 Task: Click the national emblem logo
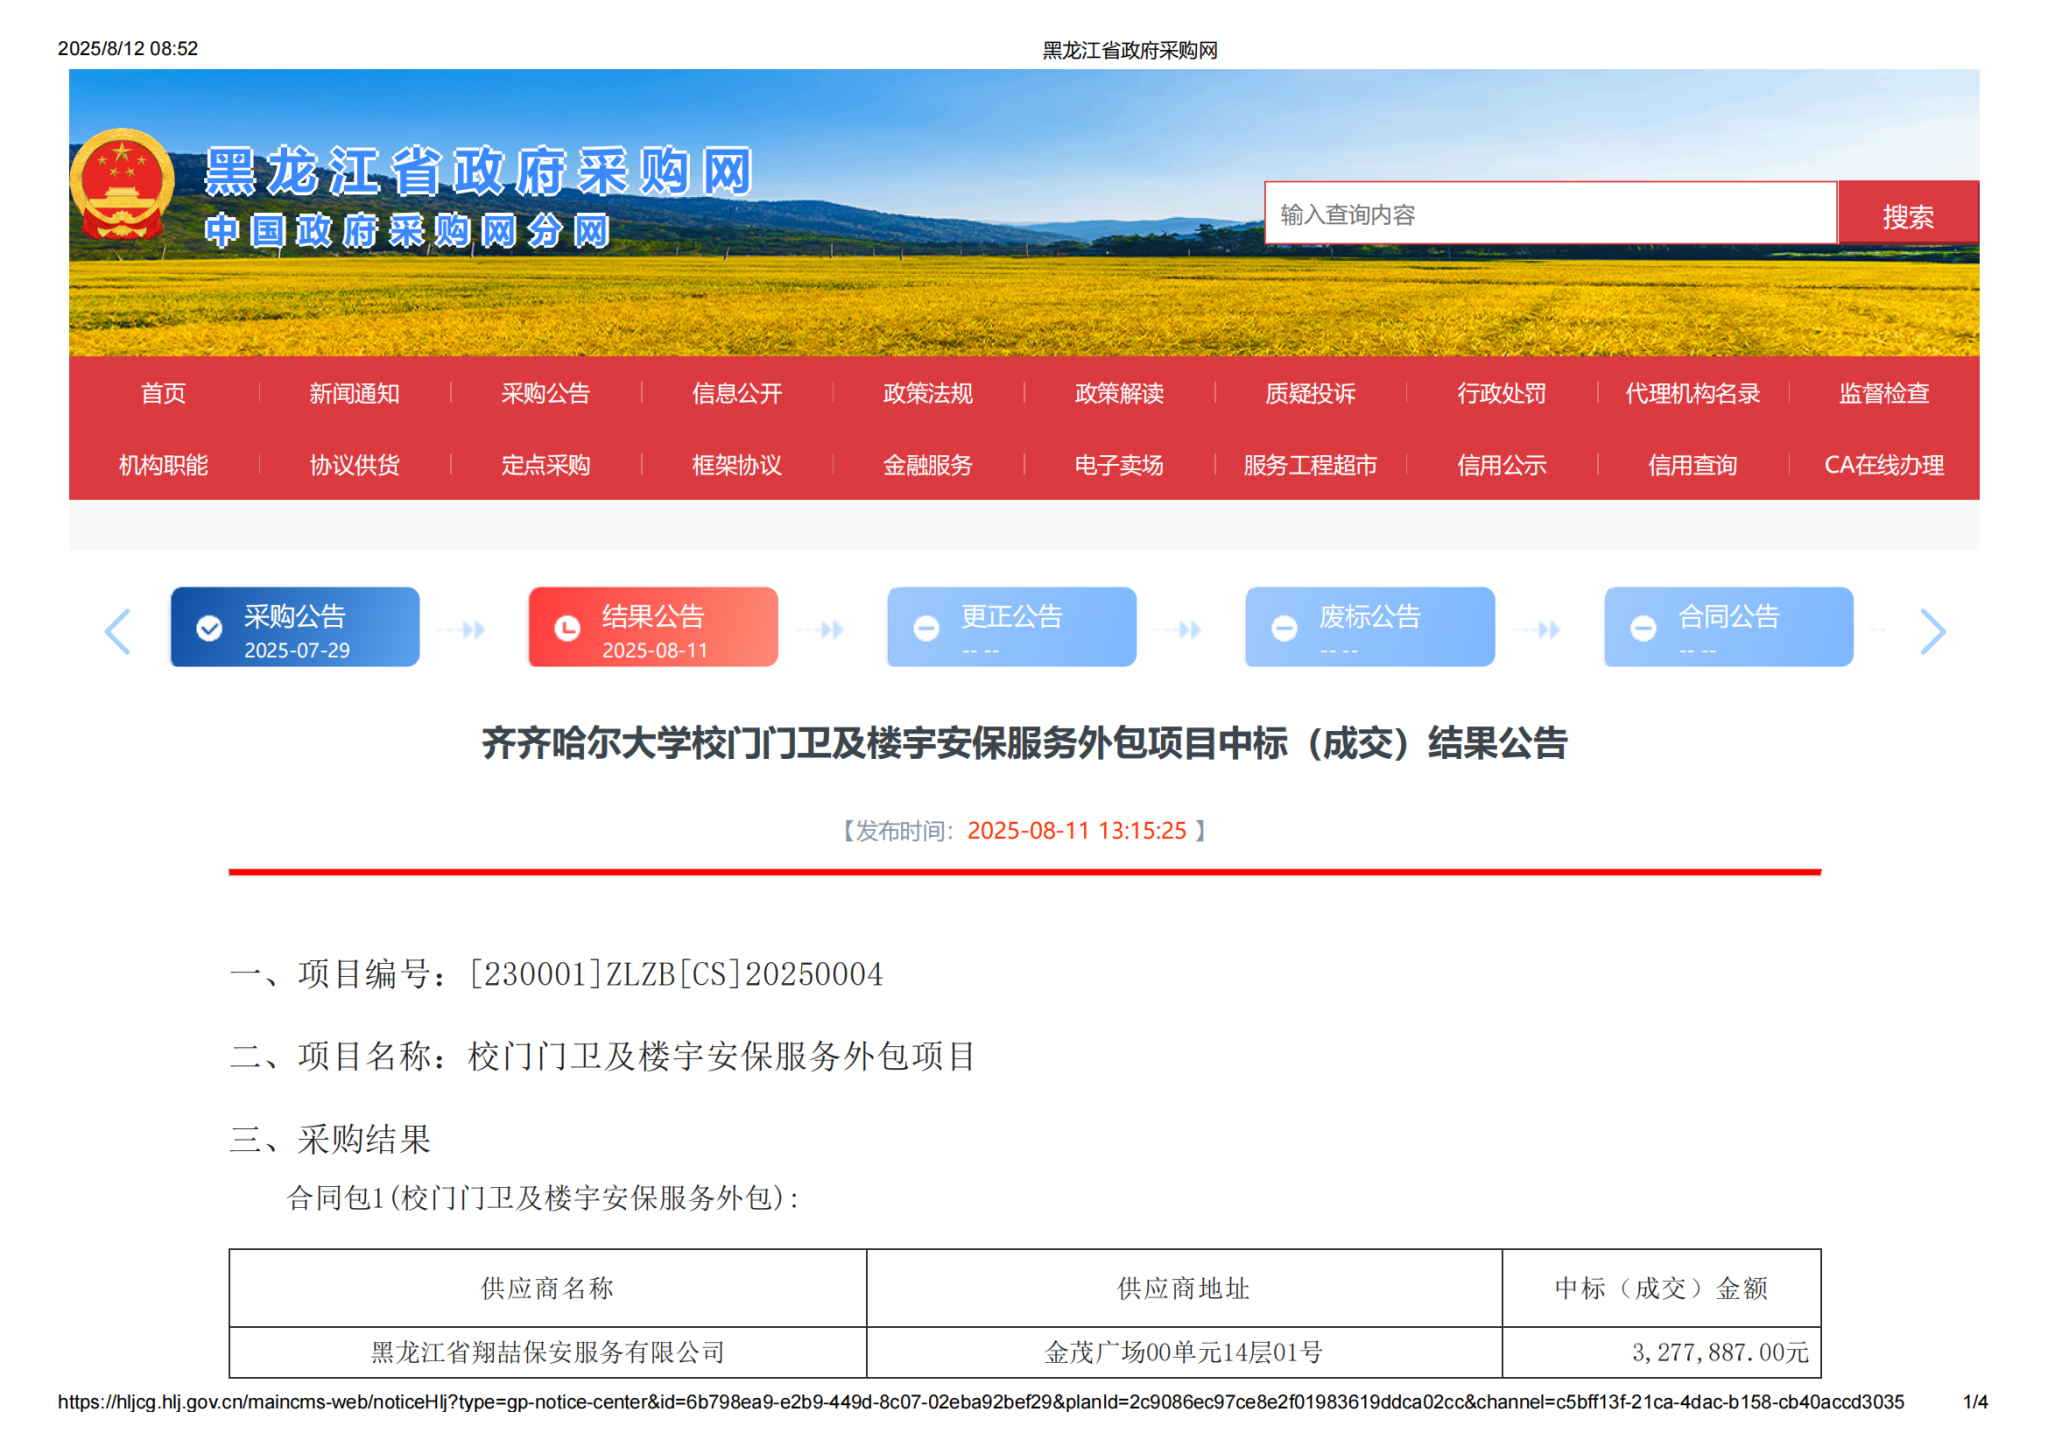pyautogui.click(x=122, y=184)
